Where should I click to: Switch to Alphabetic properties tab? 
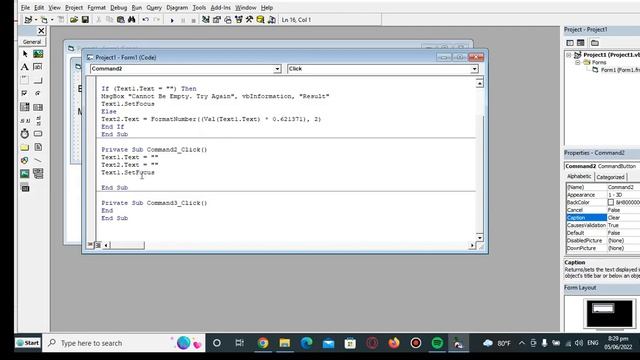579,176
